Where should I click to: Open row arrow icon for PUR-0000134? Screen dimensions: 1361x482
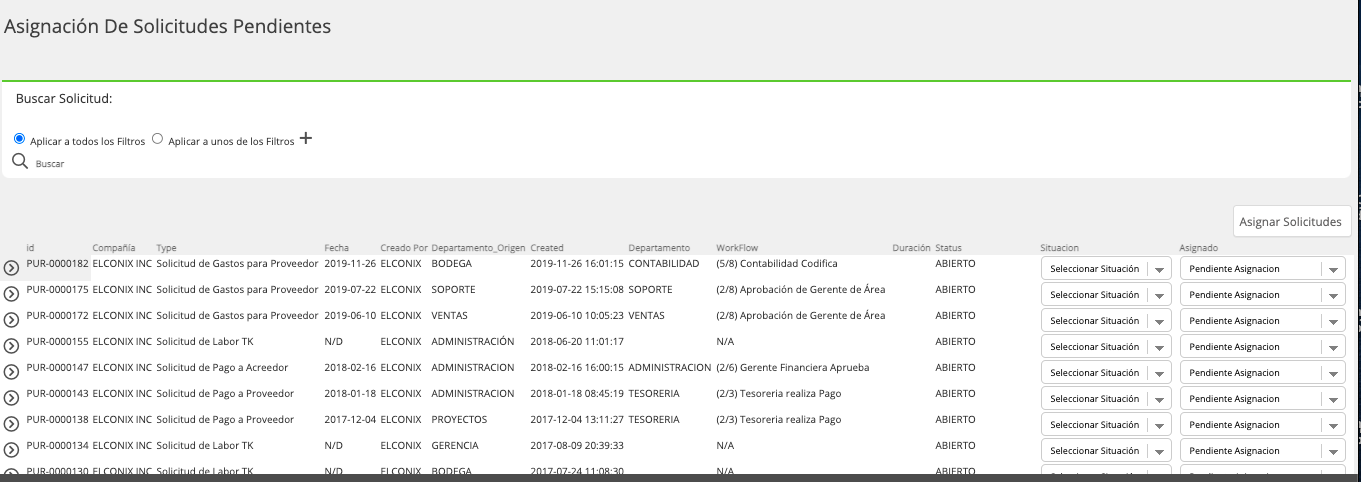click(x=12, y=450)
